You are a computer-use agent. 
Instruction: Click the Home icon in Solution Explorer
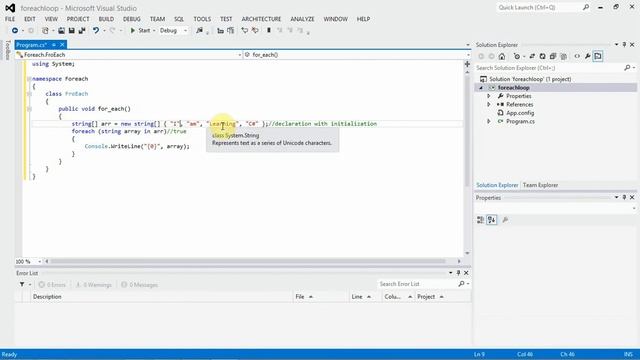(x=502, y=56)
